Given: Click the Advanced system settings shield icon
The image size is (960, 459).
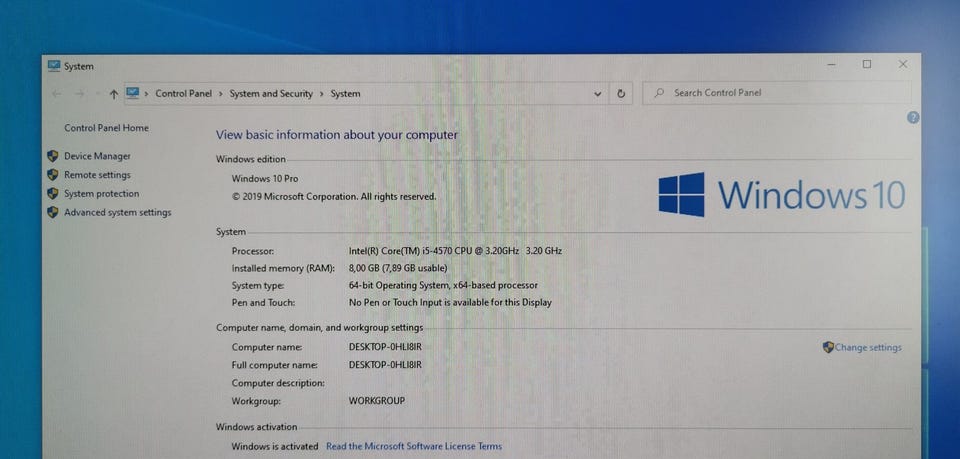Looking at the screenshot, I should click(53, 212).
